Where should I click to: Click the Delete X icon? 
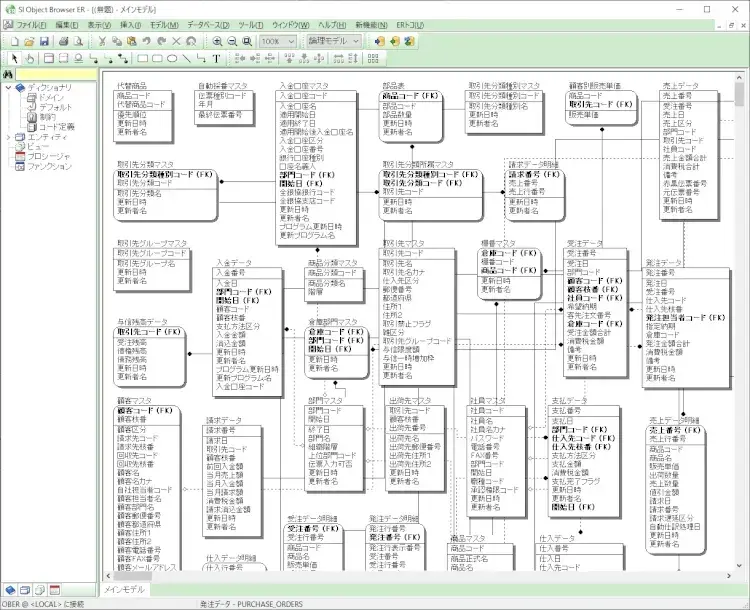pos(176,42)
